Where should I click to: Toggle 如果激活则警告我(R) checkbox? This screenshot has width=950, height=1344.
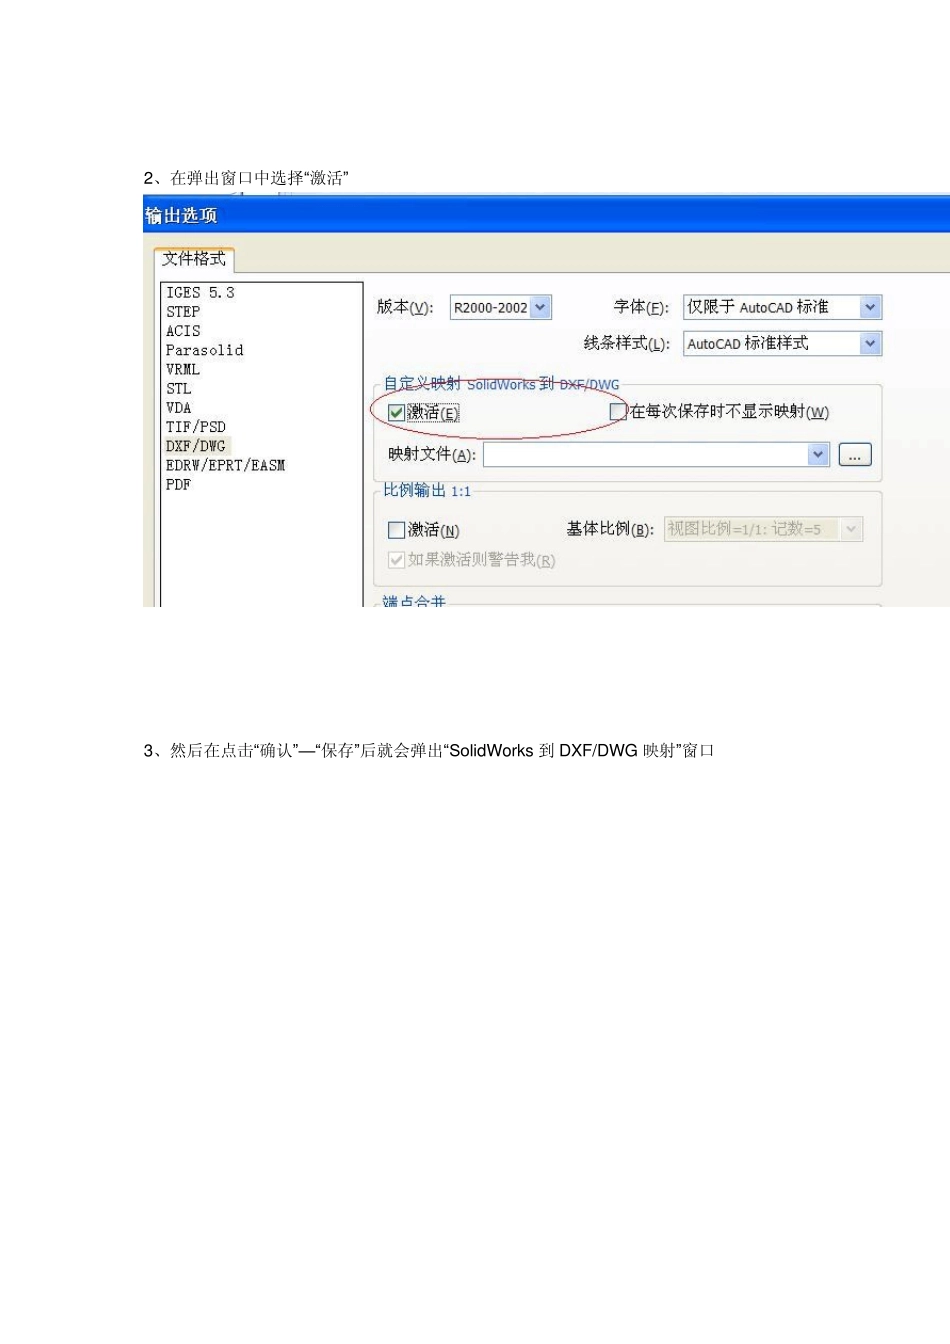click(x=397, y=560)
